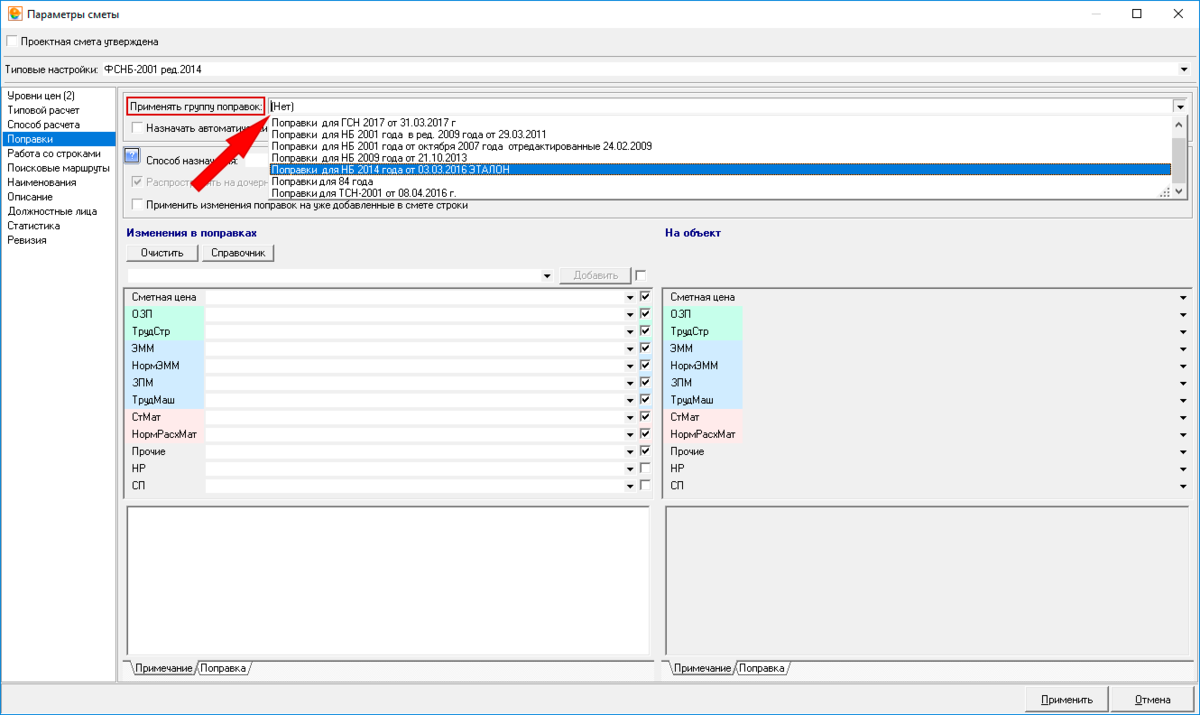Open Статистика section
The height and width of the screenshot is (715, 1200).
pyautogui.click(x=34, y=226)
